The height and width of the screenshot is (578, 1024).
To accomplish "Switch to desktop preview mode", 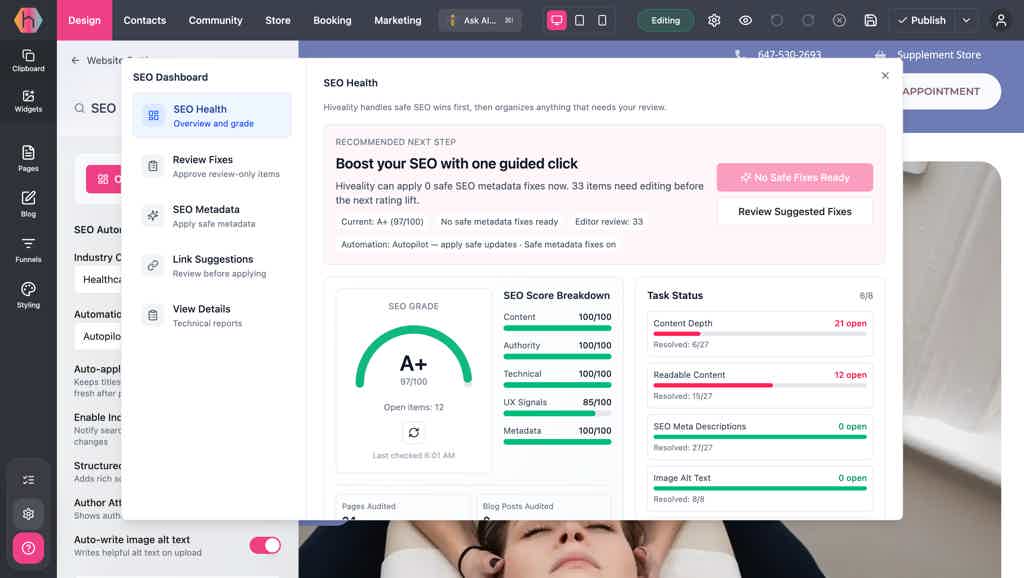I will (x=556, y=20).
